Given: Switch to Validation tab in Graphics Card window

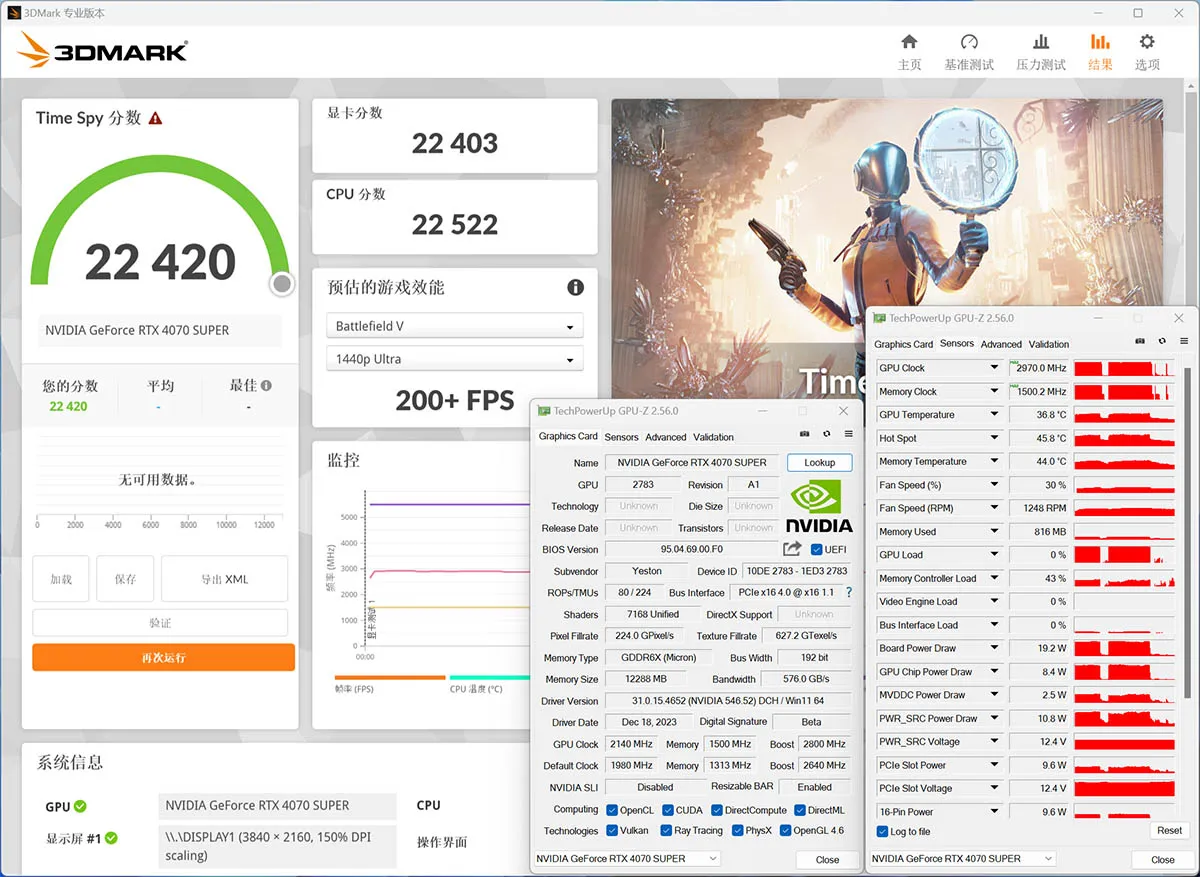Looking at the screenshot, I should coord(713,437).
